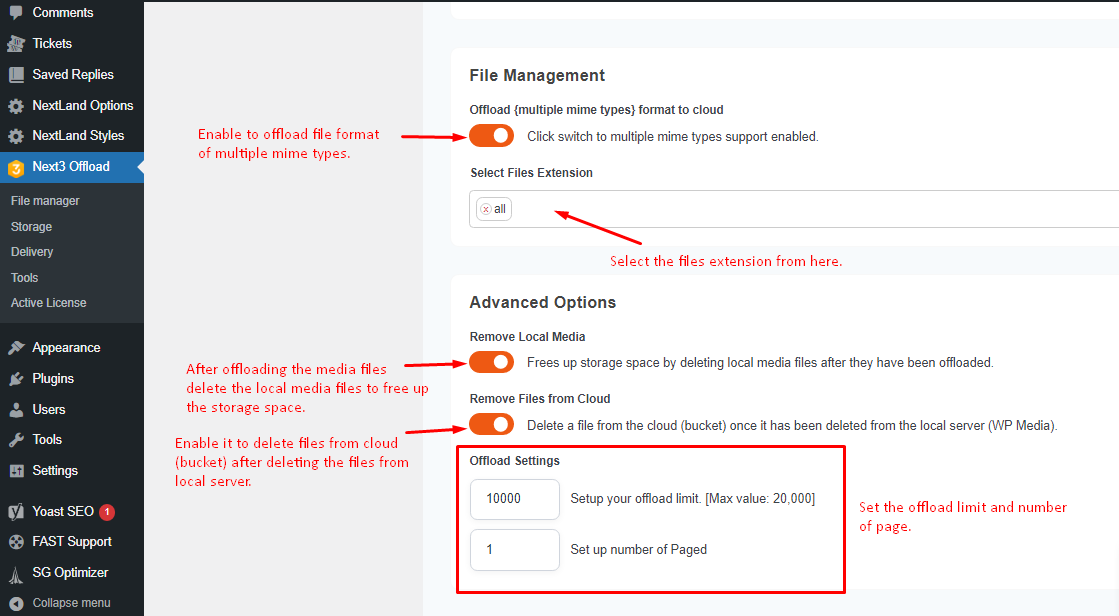Open the Delivery menu item
1119x616 pixels.
tap(31, 251)
